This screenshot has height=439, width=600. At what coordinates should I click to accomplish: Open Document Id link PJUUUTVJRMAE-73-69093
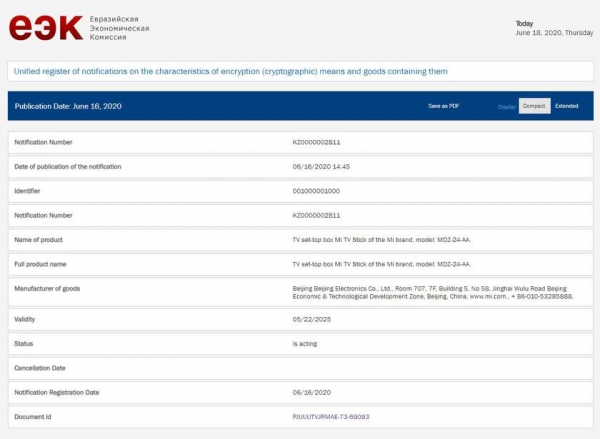click(331, 417)
